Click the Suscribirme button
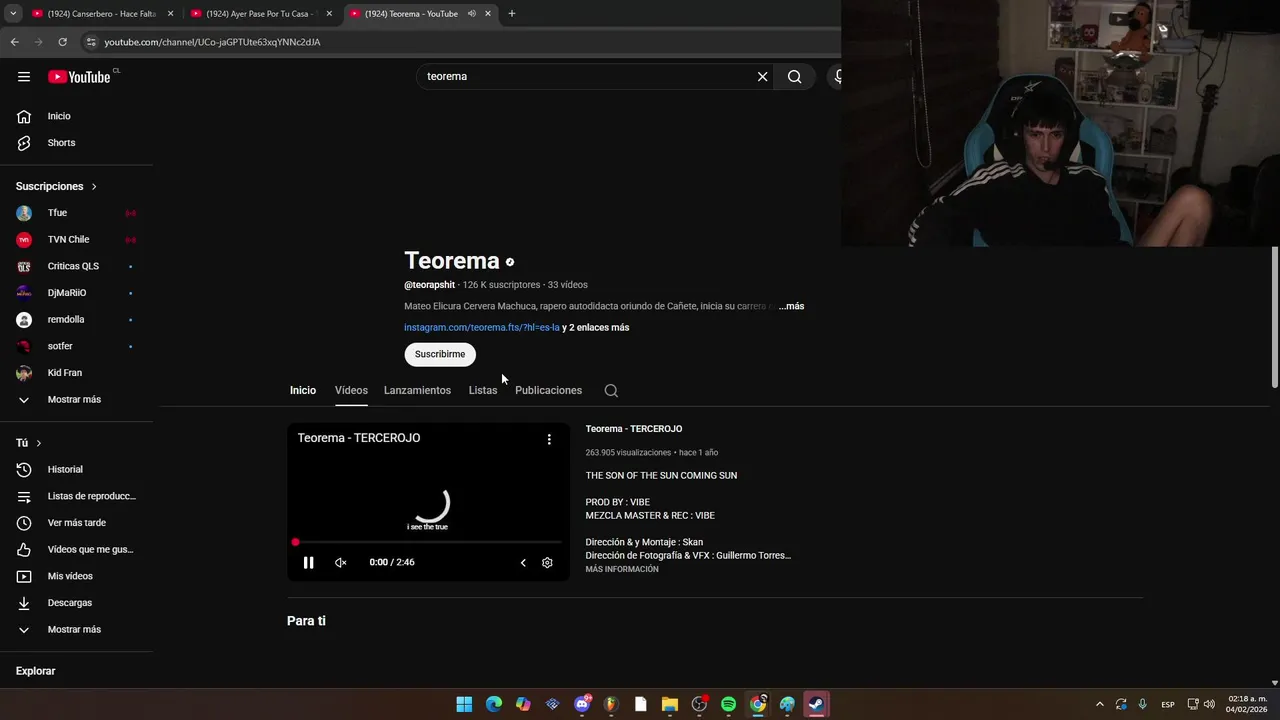This screenshot has width=1280, height=720. [440, 355]
